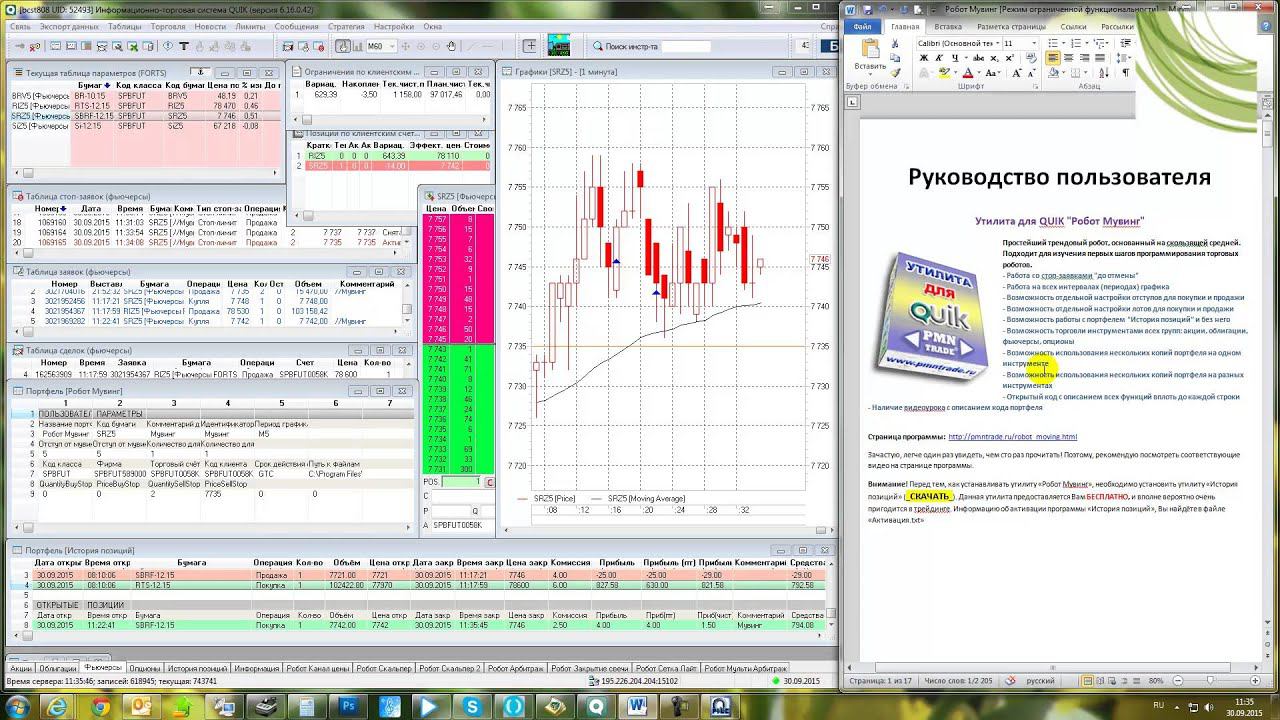Apply red font color in Word

967,73
